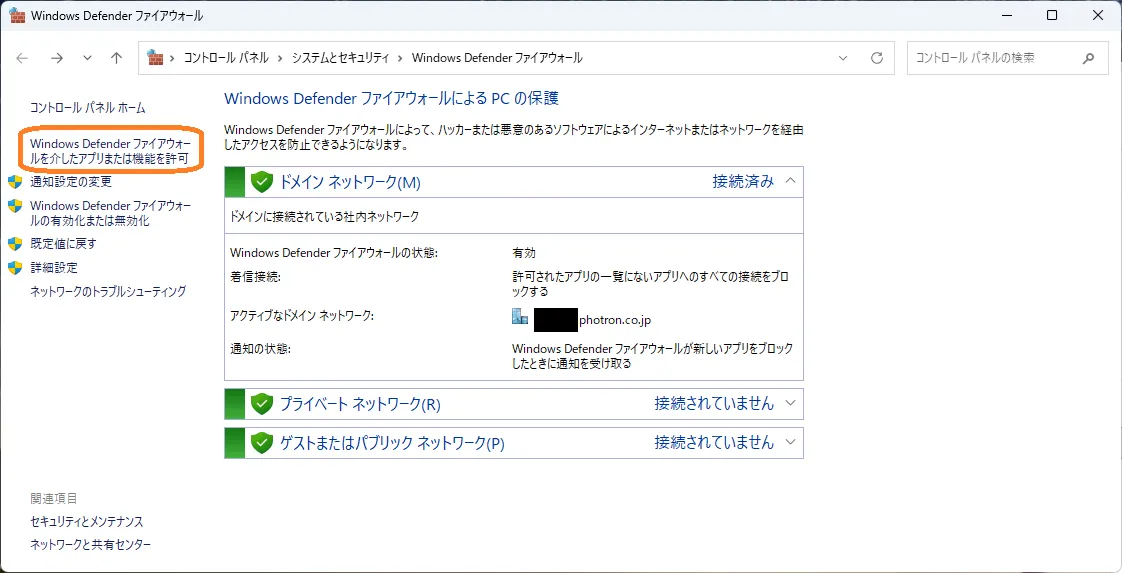
Task: Click shield icon beside 通知設定の変更
Action: click(15, 182)
